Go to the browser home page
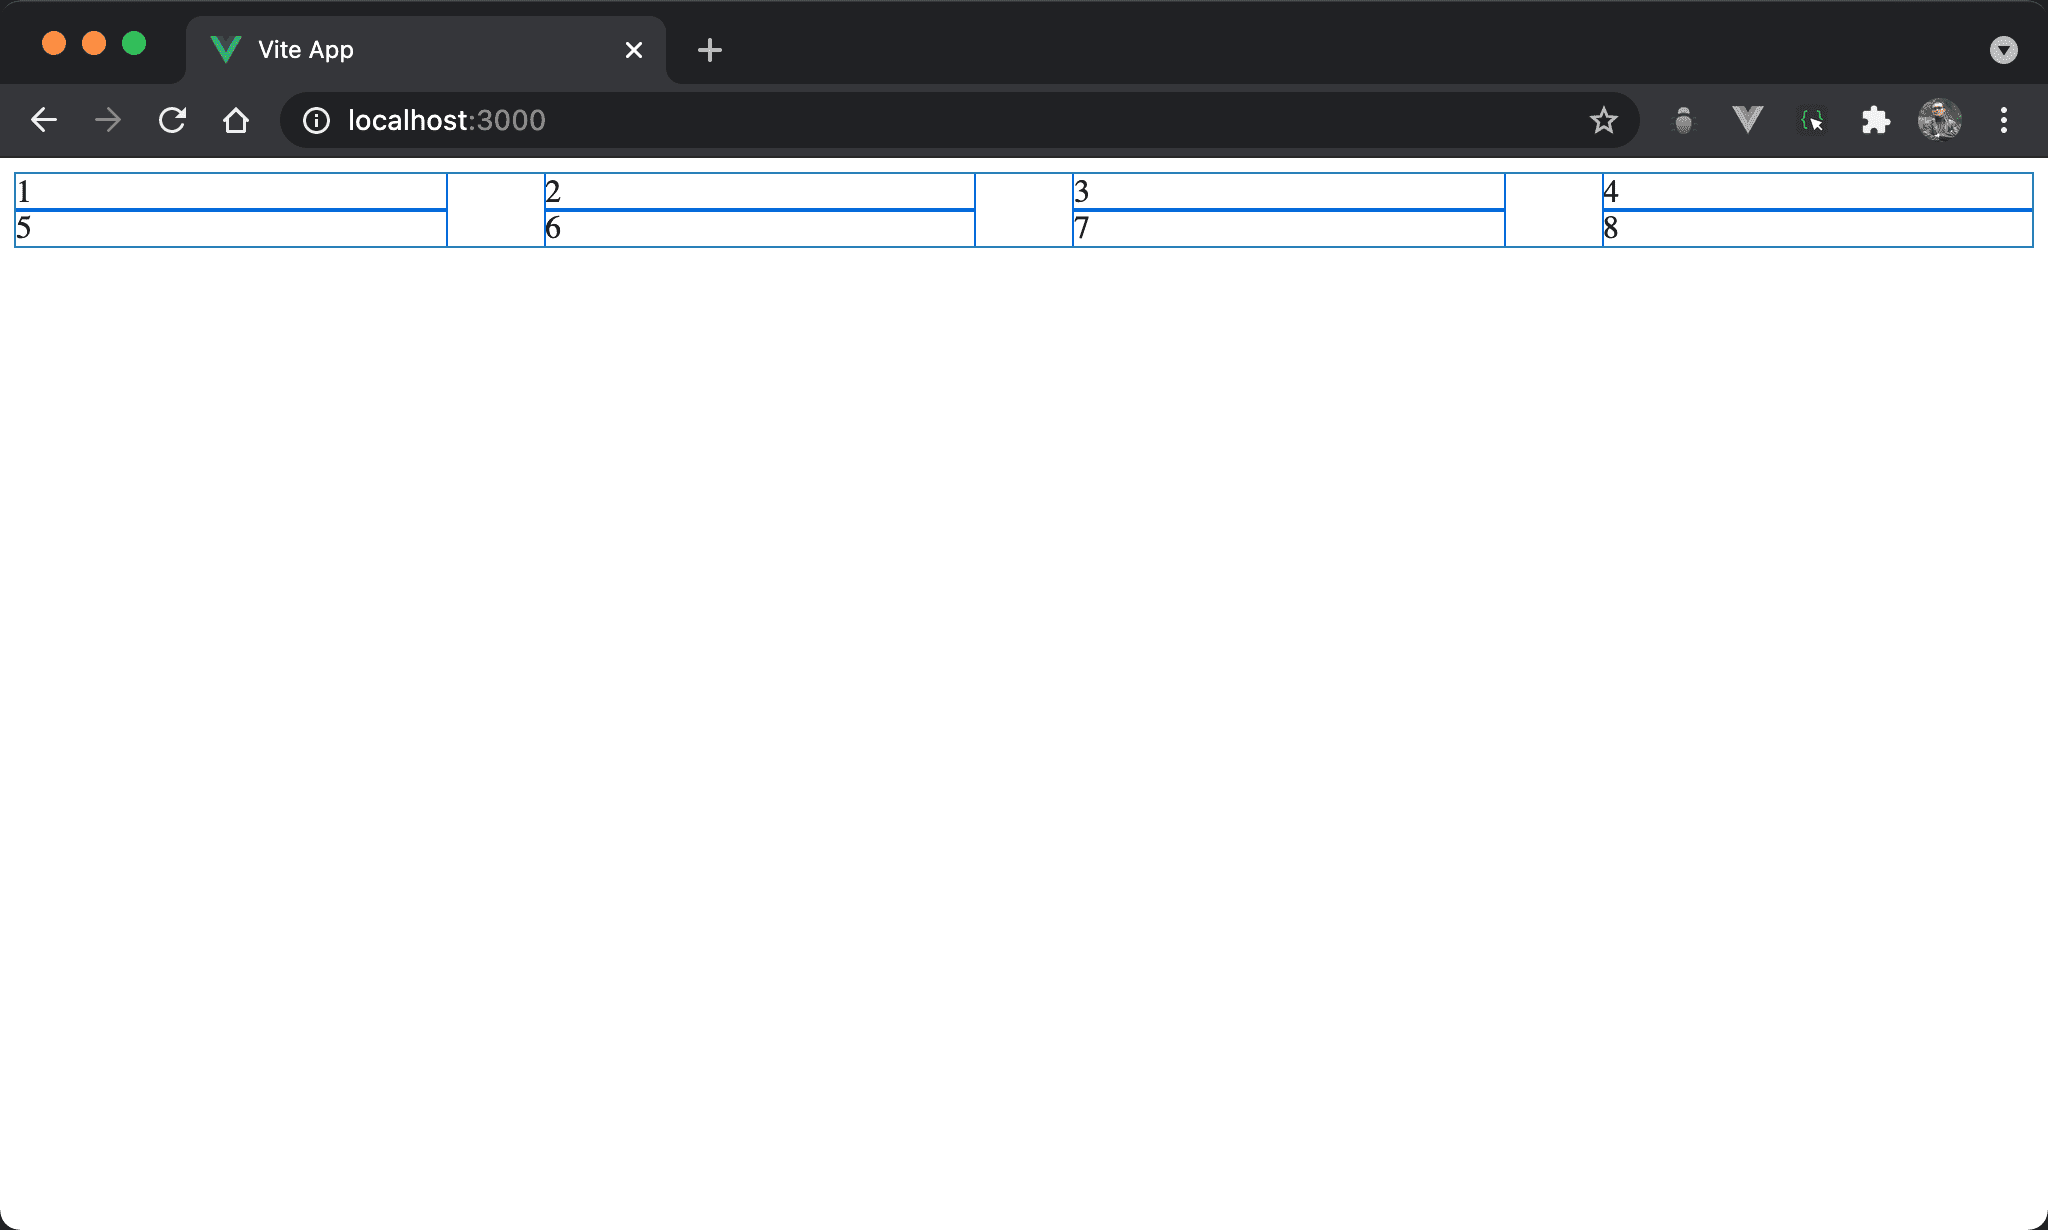2048x1230 pixels. [236, 121]
